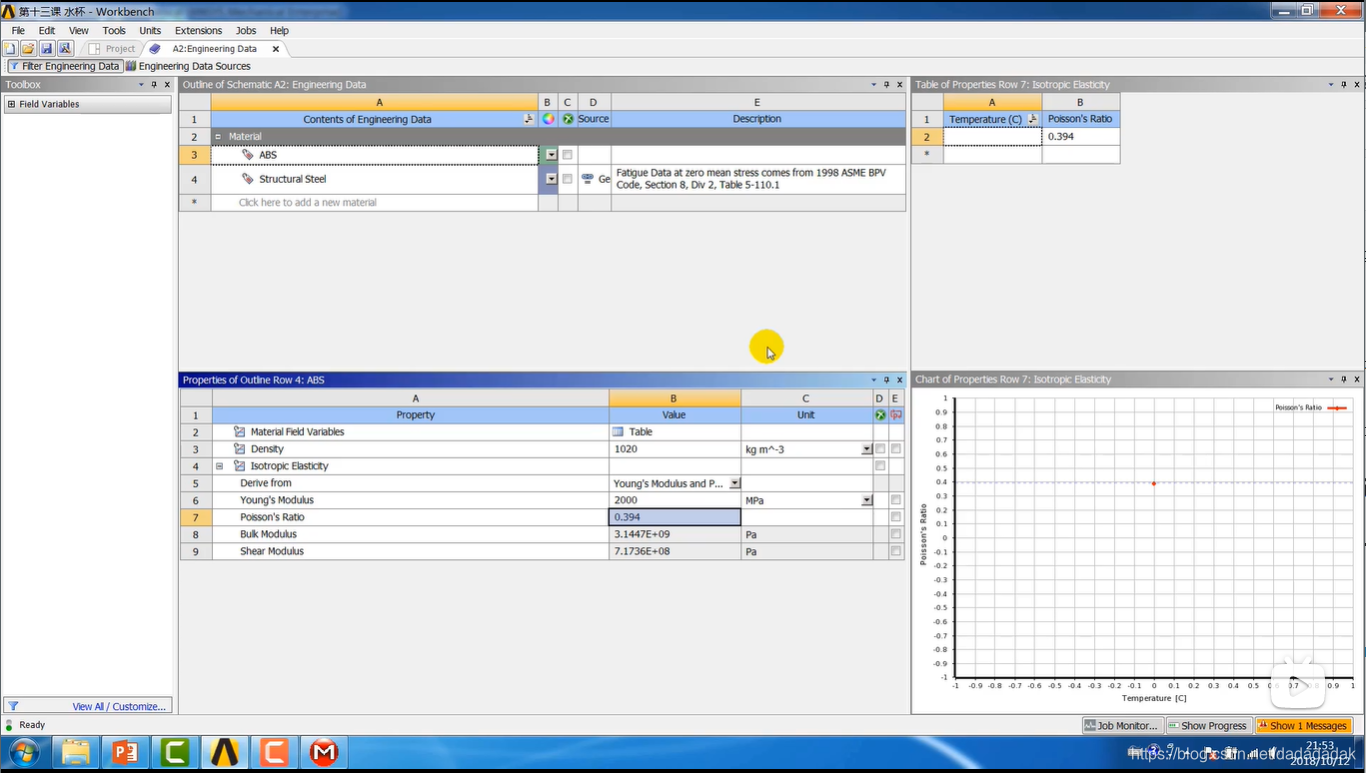Click the New project toolbar icon

pos(10,48)
